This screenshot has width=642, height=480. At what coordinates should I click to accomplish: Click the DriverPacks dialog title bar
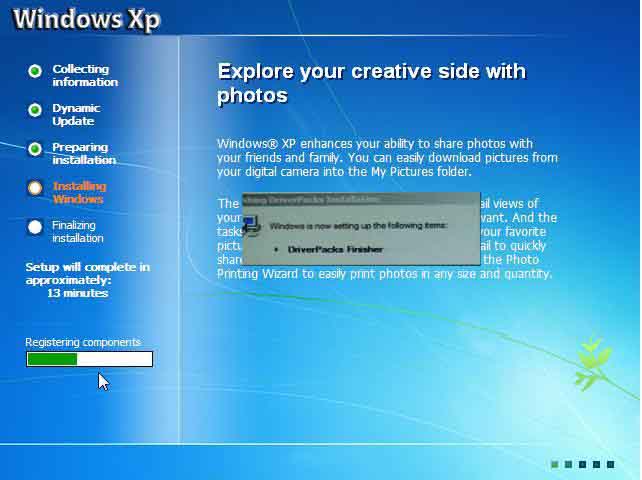(361, 199)
